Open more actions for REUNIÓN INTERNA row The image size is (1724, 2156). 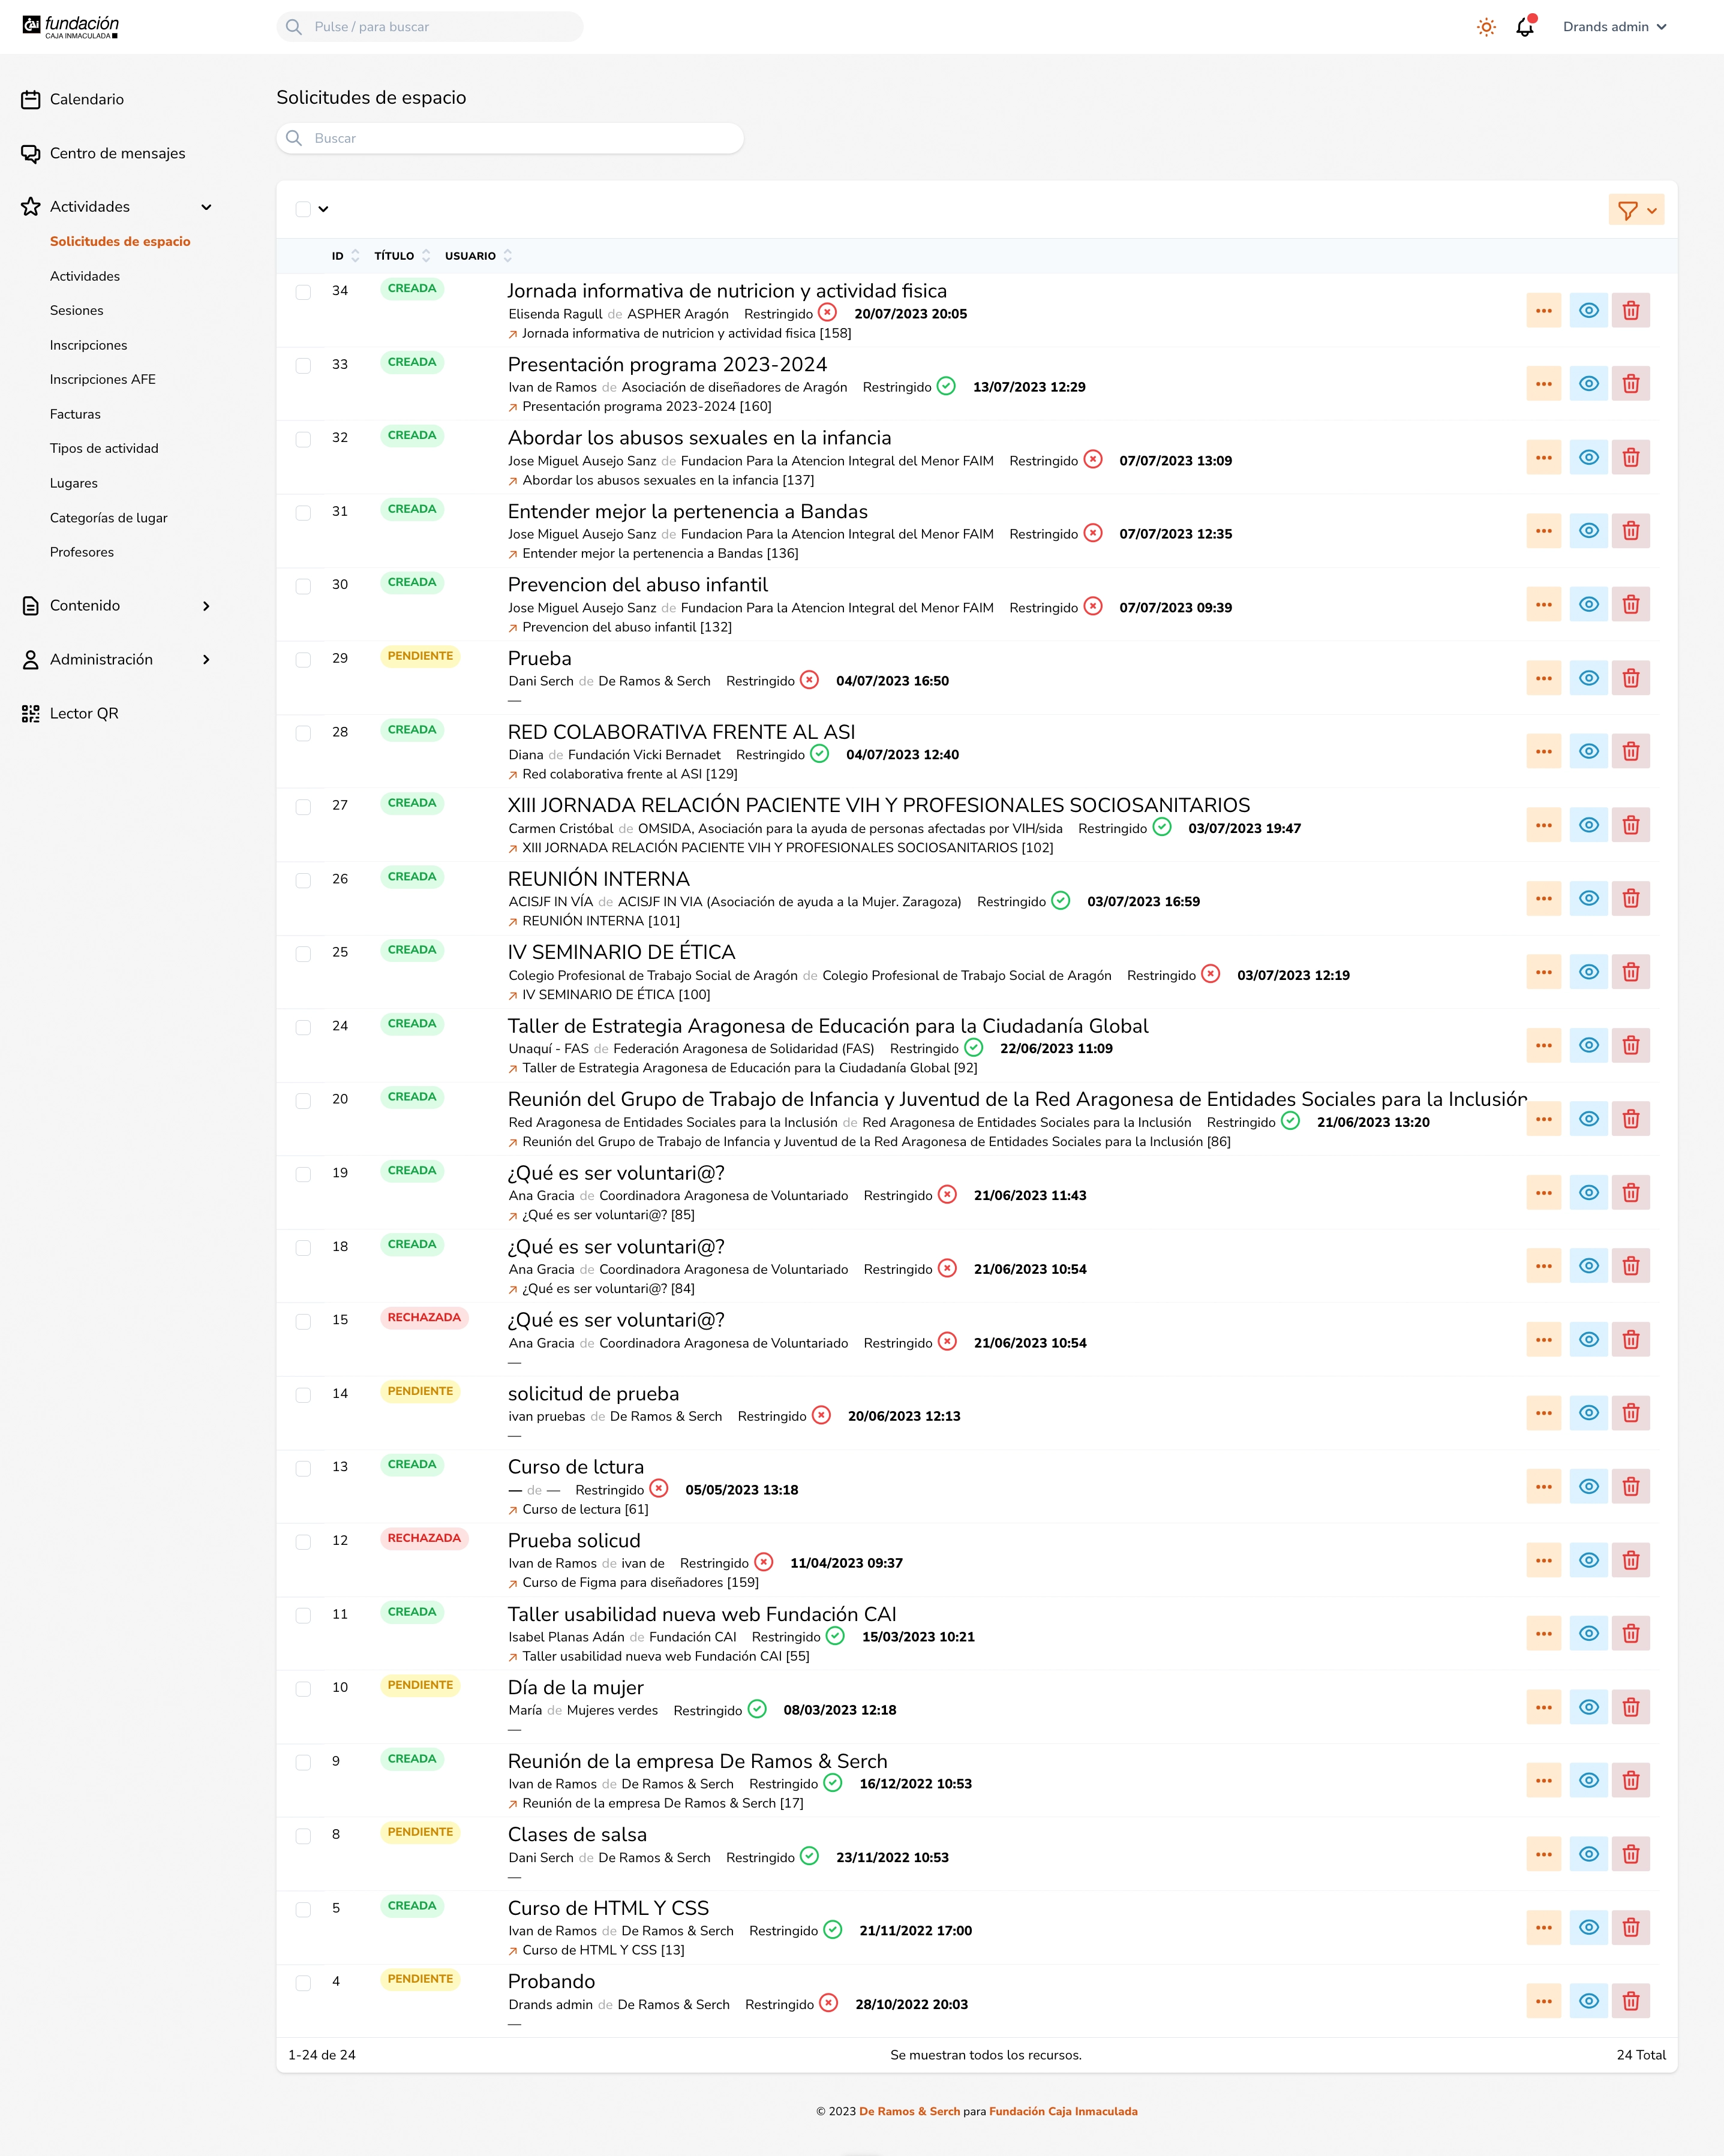1543,899
